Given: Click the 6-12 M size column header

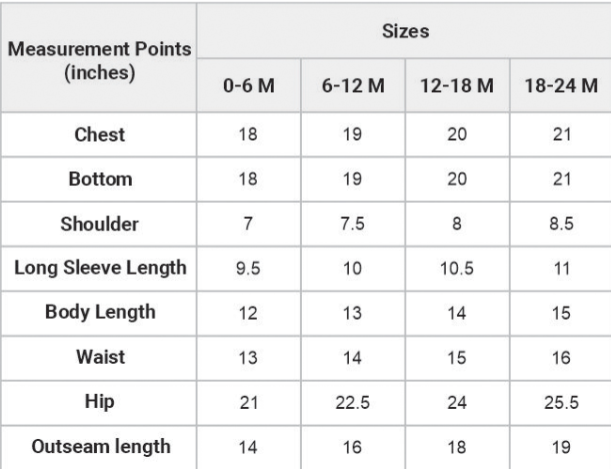Looking at the screenshot, I should (353, 86).
